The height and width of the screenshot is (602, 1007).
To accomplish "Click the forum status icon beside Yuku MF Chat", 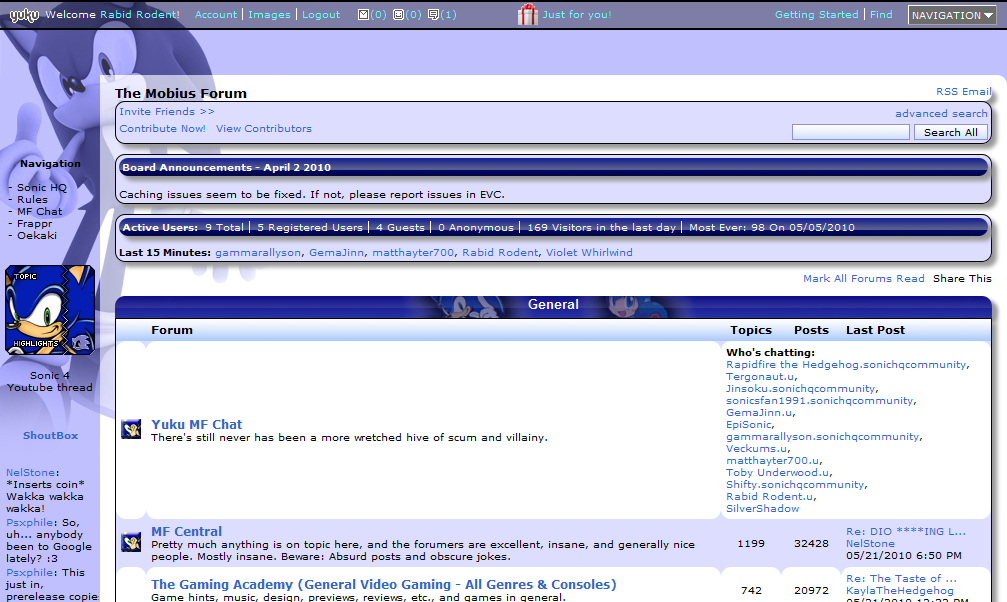I will (130, 430).
